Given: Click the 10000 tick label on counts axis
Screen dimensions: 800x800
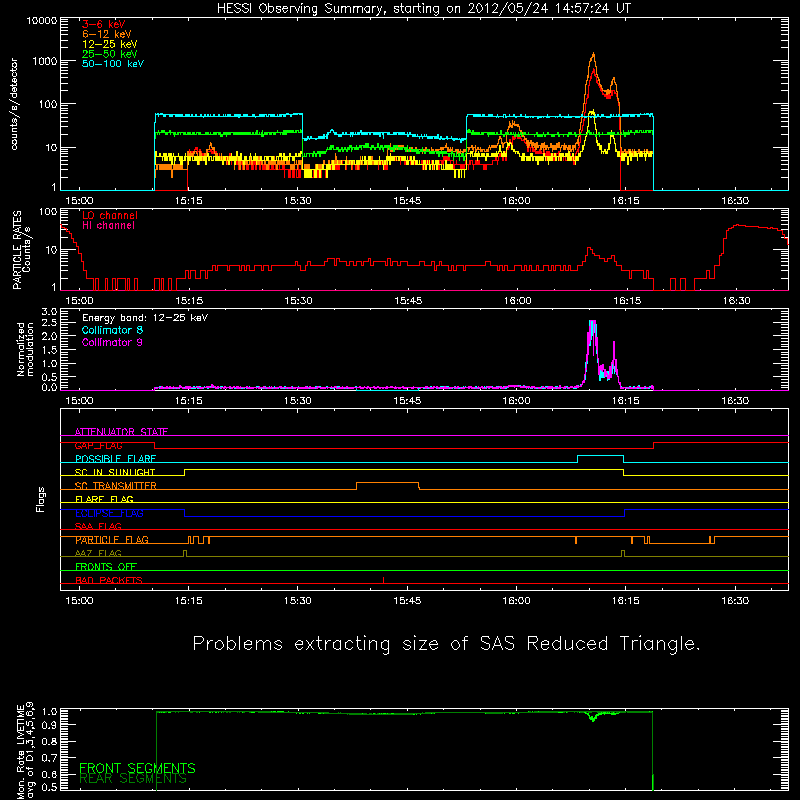Looking at the screenshot, I should (42, 21).
